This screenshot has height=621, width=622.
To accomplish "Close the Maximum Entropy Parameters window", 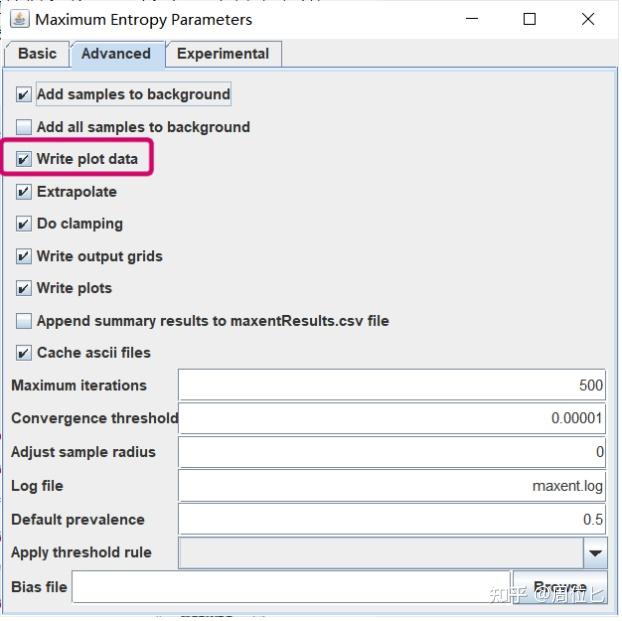I will coord(588,19).
